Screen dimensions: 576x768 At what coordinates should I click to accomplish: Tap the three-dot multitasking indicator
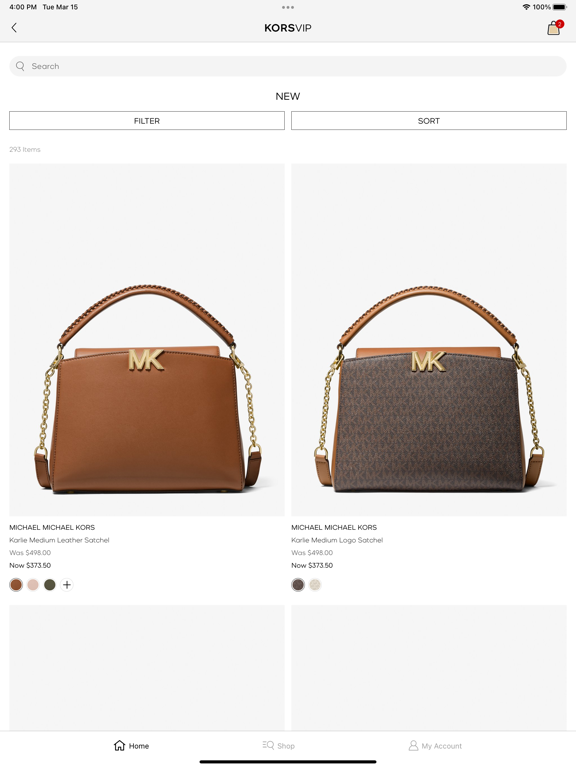pyautogui.click(x=288, y=7)
